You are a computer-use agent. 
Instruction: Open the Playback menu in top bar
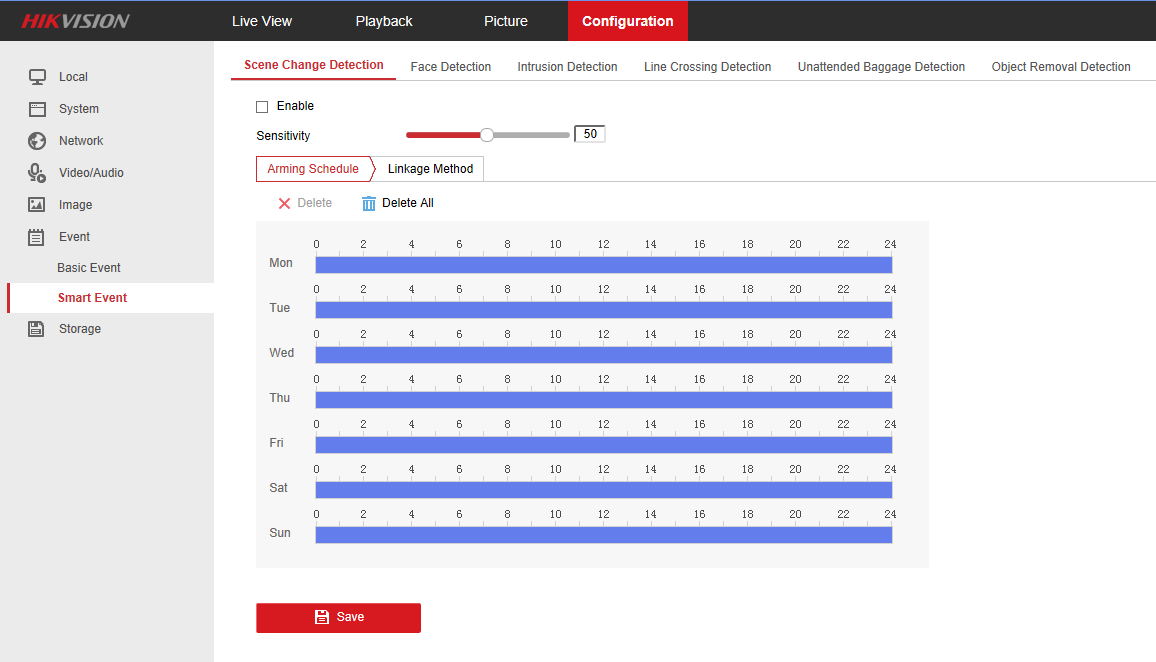click(x=384, y=21)
